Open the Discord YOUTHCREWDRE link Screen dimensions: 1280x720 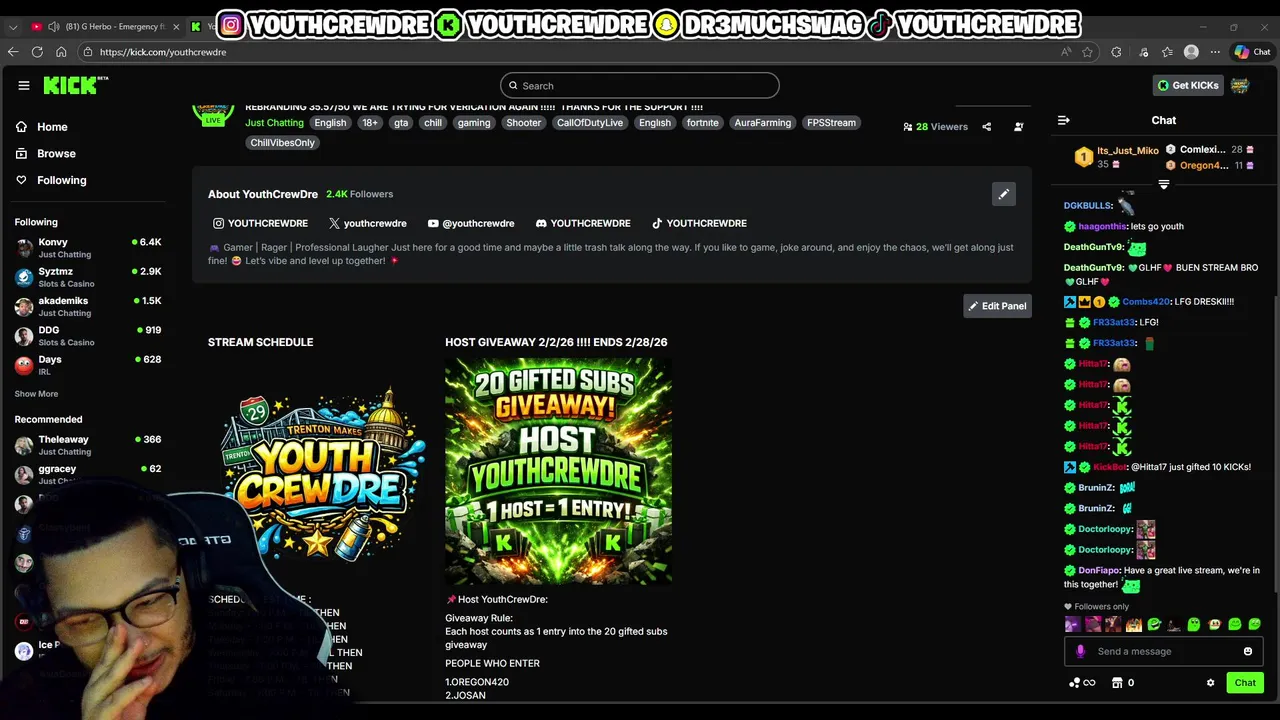tap(583, 223)
